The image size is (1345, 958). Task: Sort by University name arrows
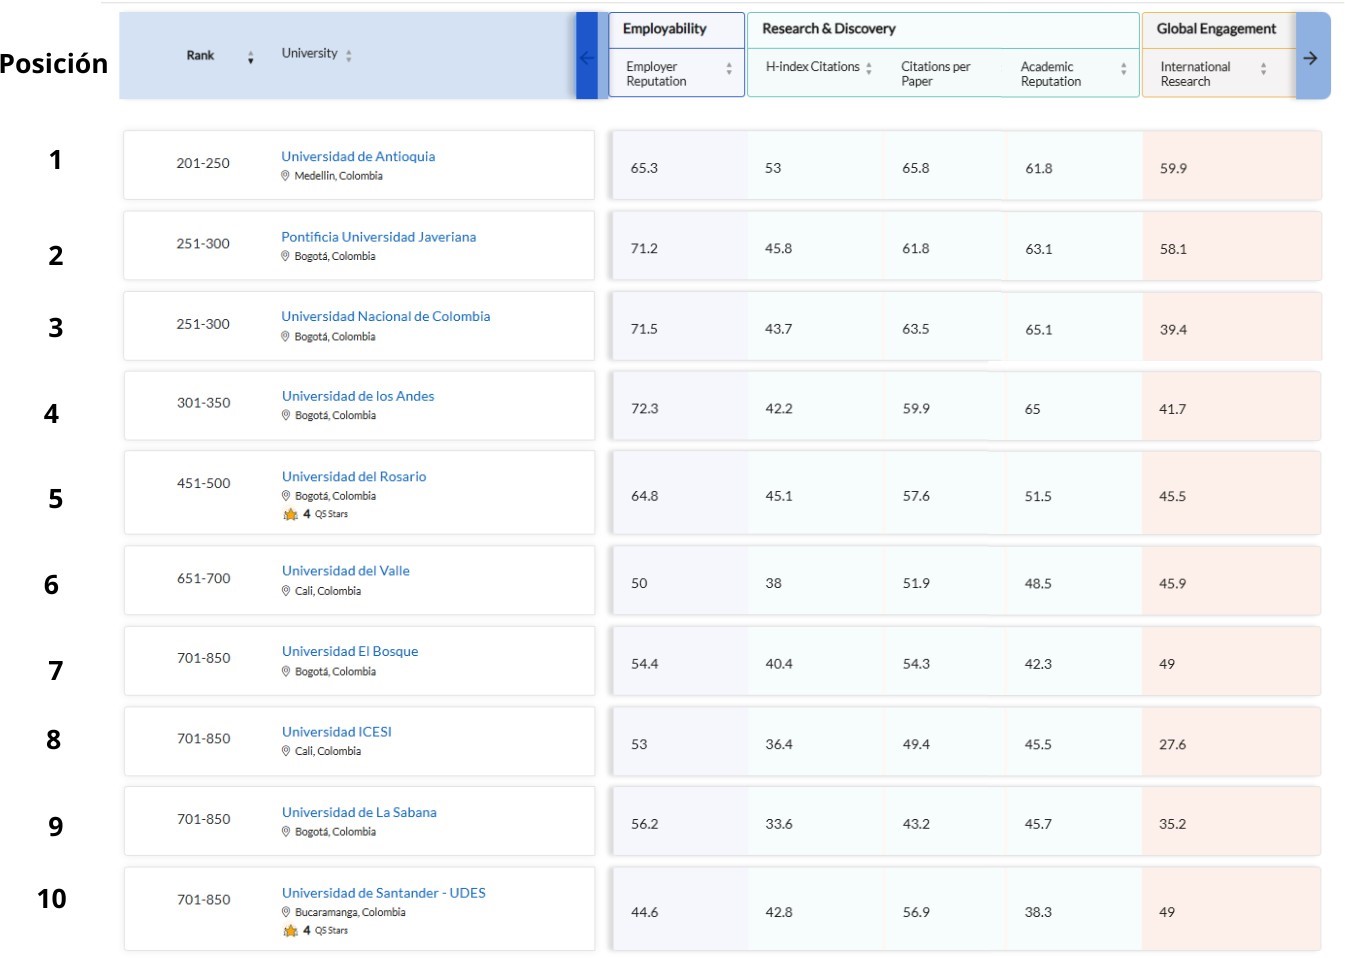click(349, 56)
